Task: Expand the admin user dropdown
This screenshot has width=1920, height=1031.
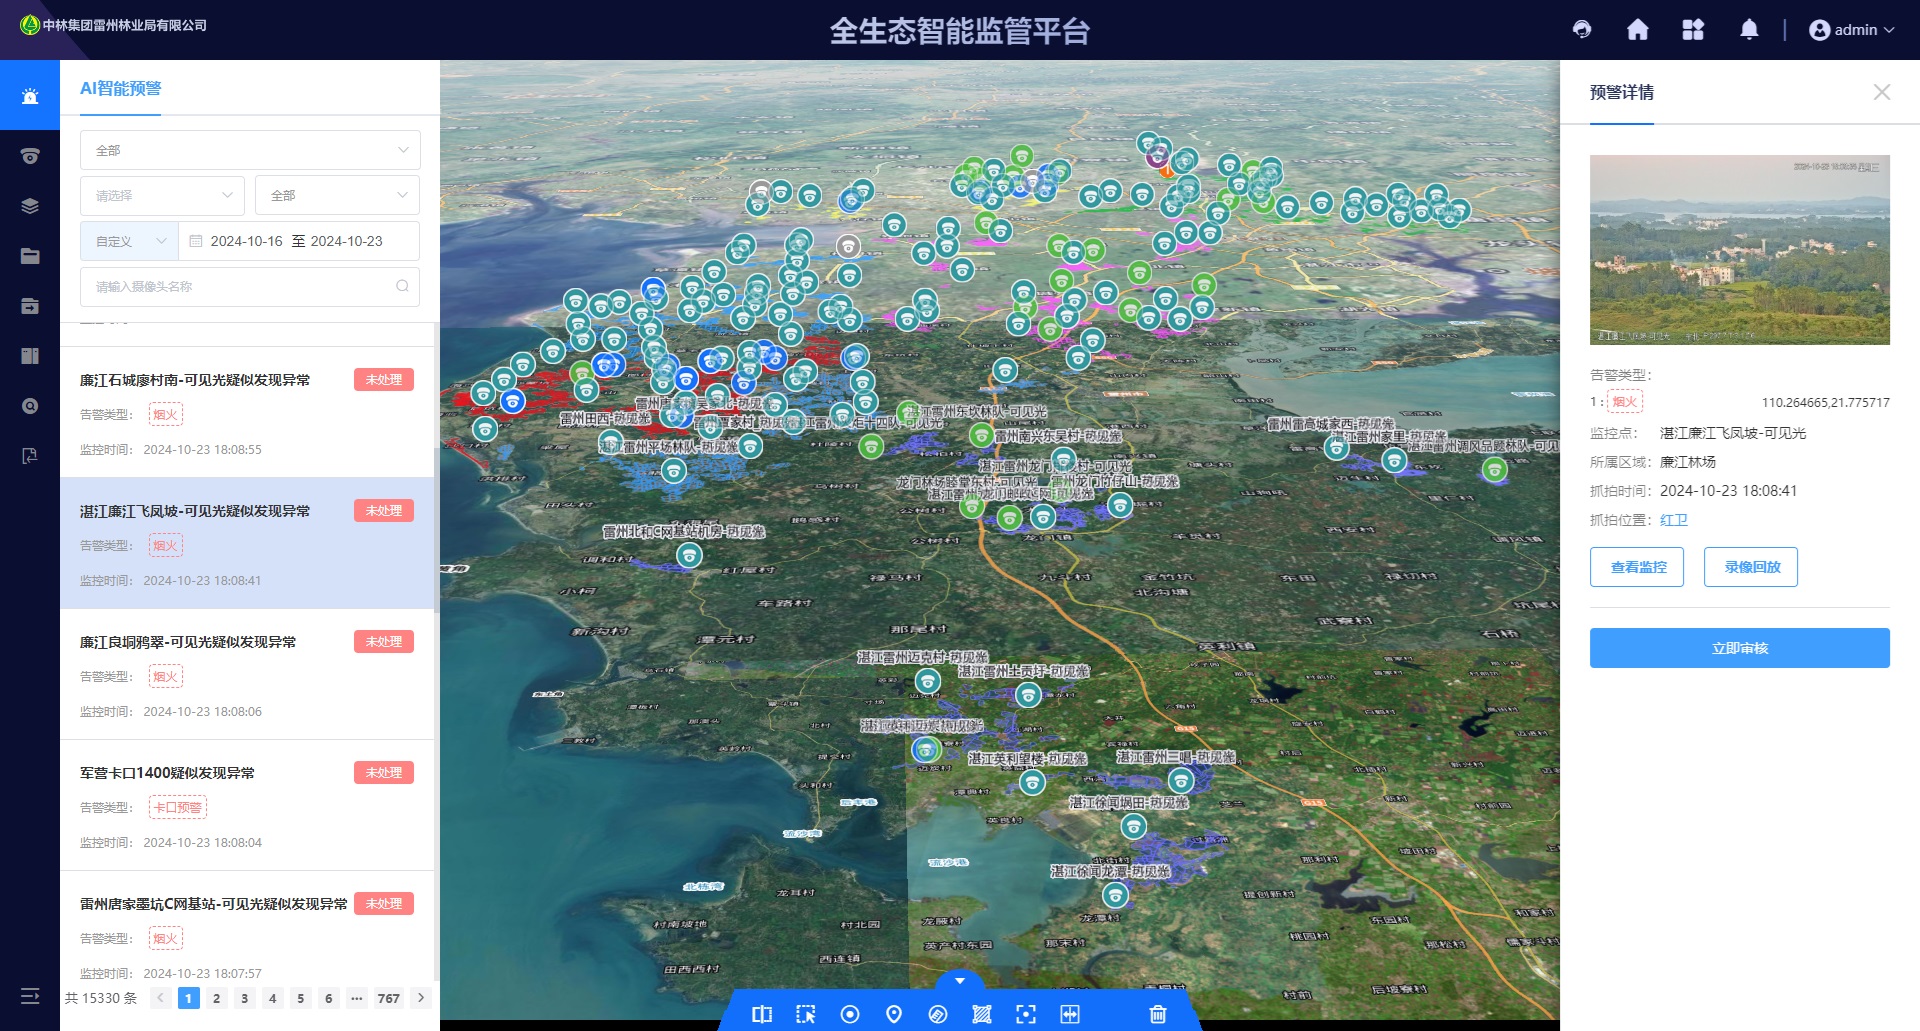Action: point(1852,30)
